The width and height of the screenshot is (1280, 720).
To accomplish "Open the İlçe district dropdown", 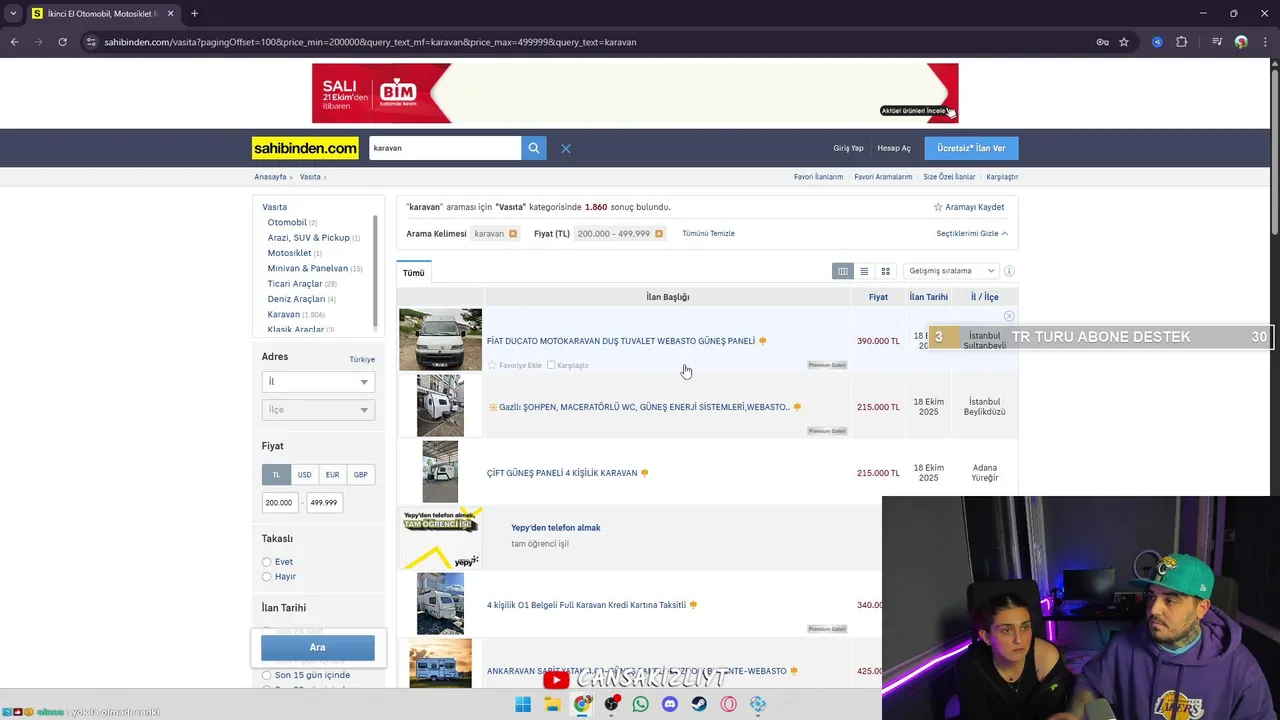I will (318, 410).
